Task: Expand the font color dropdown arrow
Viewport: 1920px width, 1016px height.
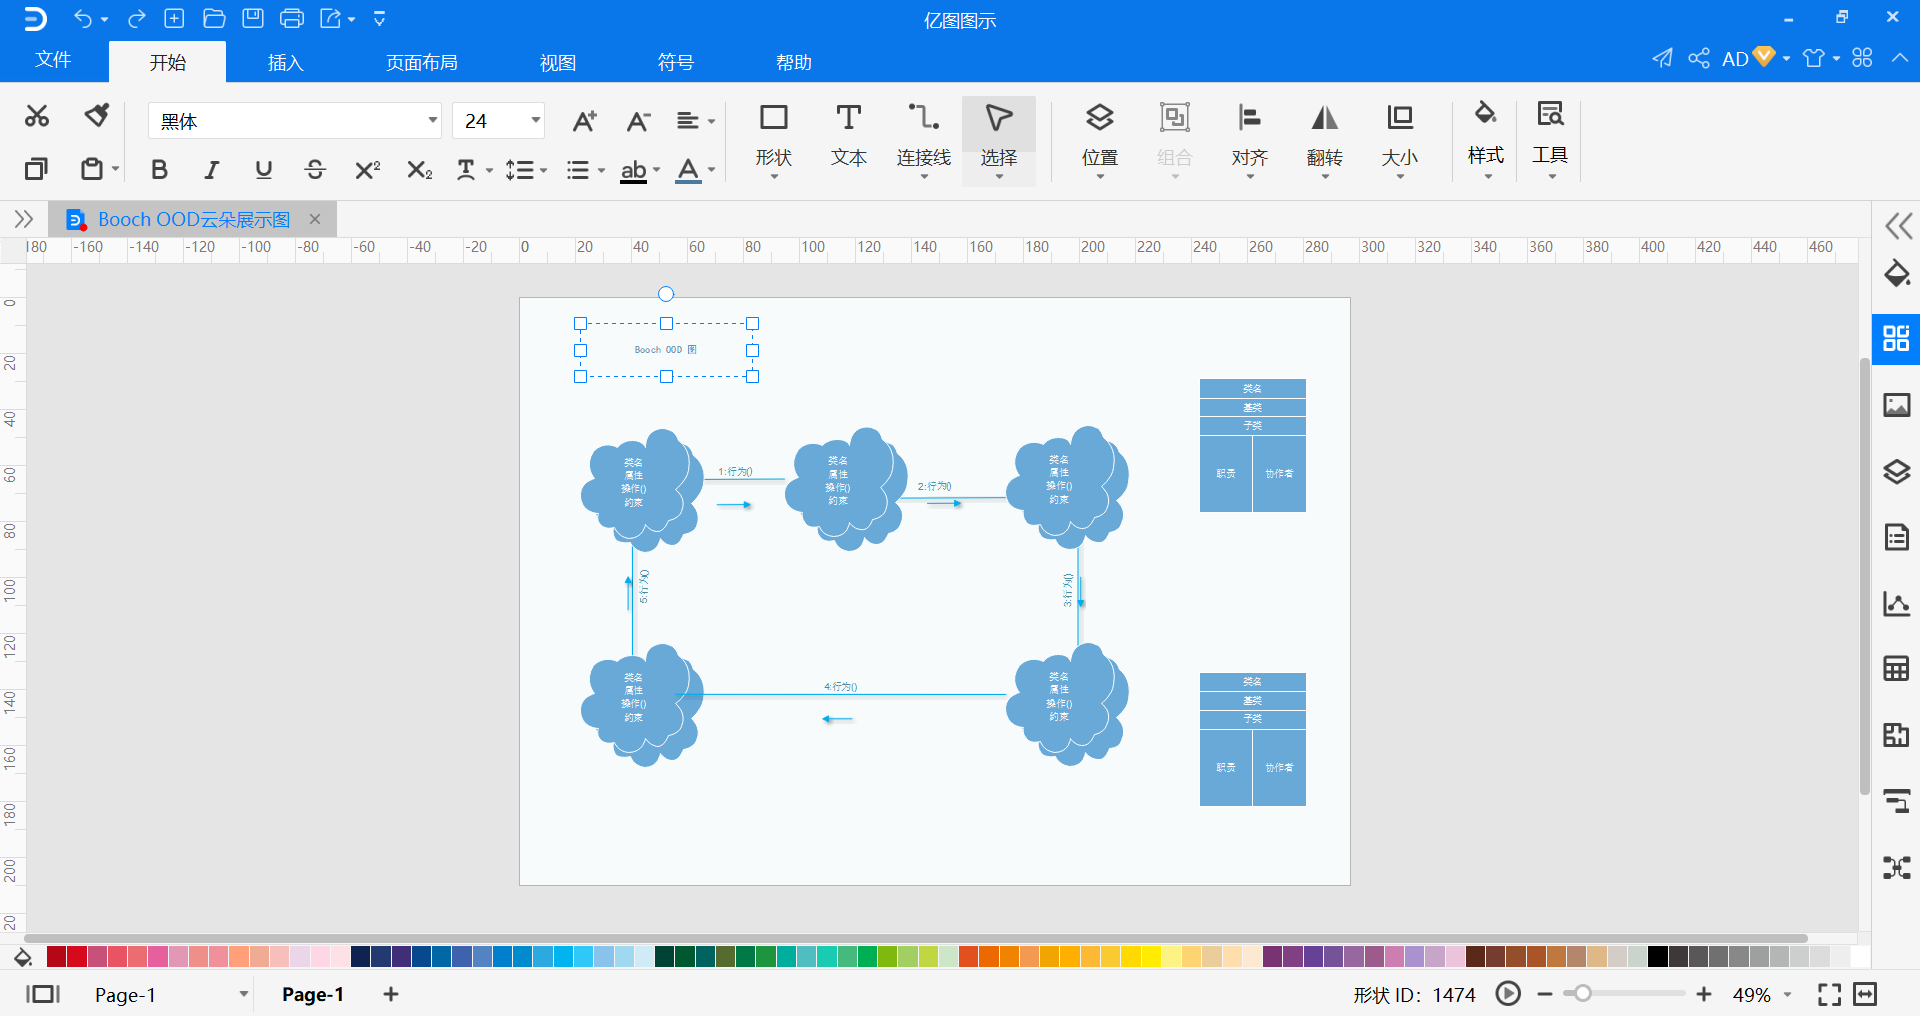Action: pyautogui.click(x=711, y=170)
